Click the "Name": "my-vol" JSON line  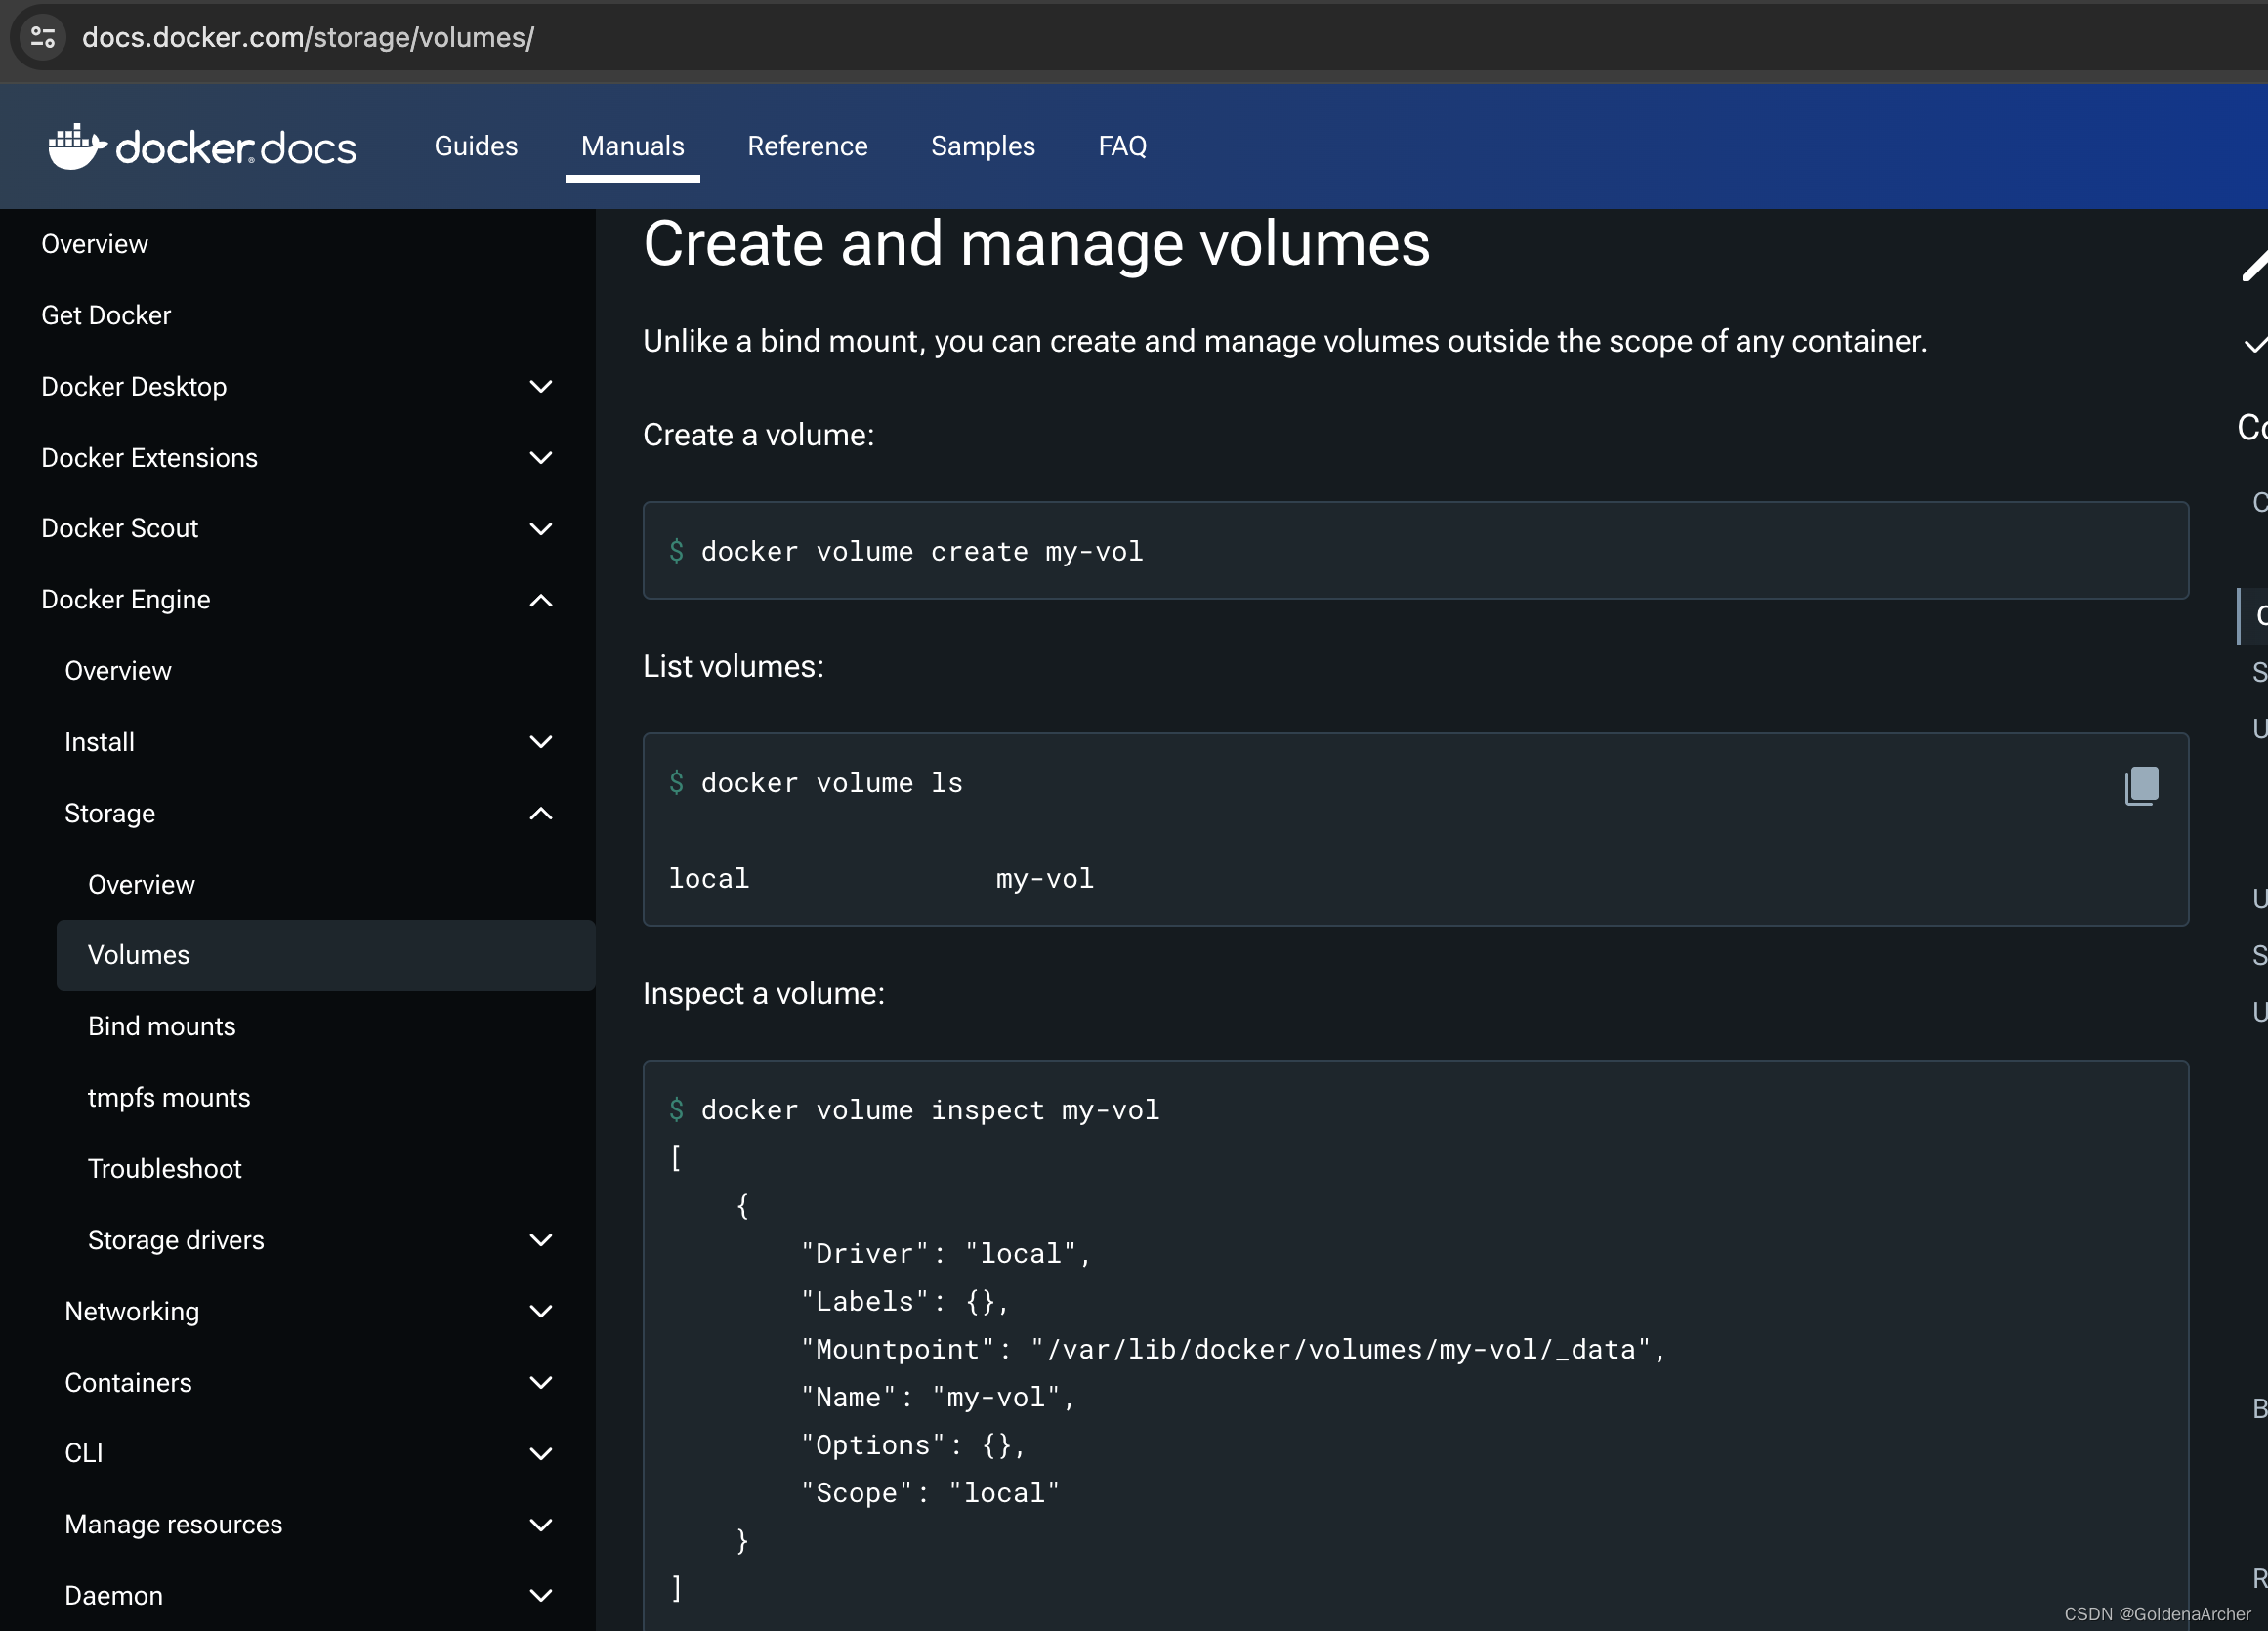[937, 1398]
